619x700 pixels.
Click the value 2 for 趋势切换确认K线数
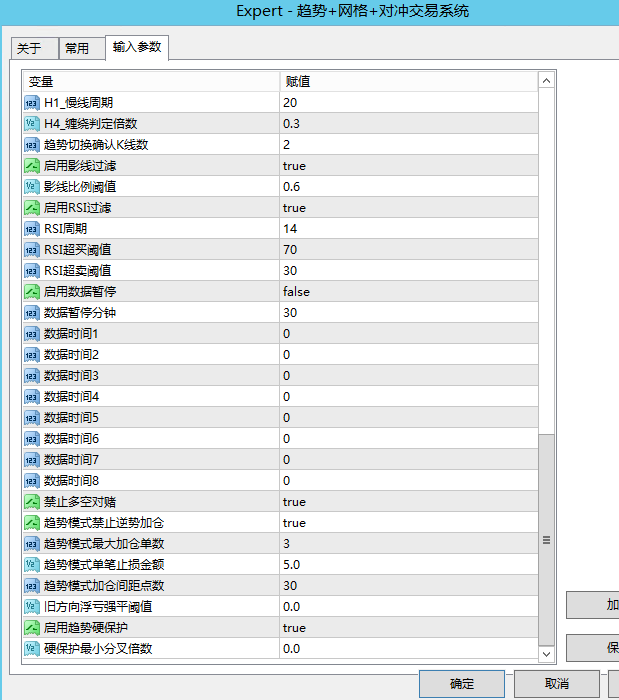click(287, 145)
